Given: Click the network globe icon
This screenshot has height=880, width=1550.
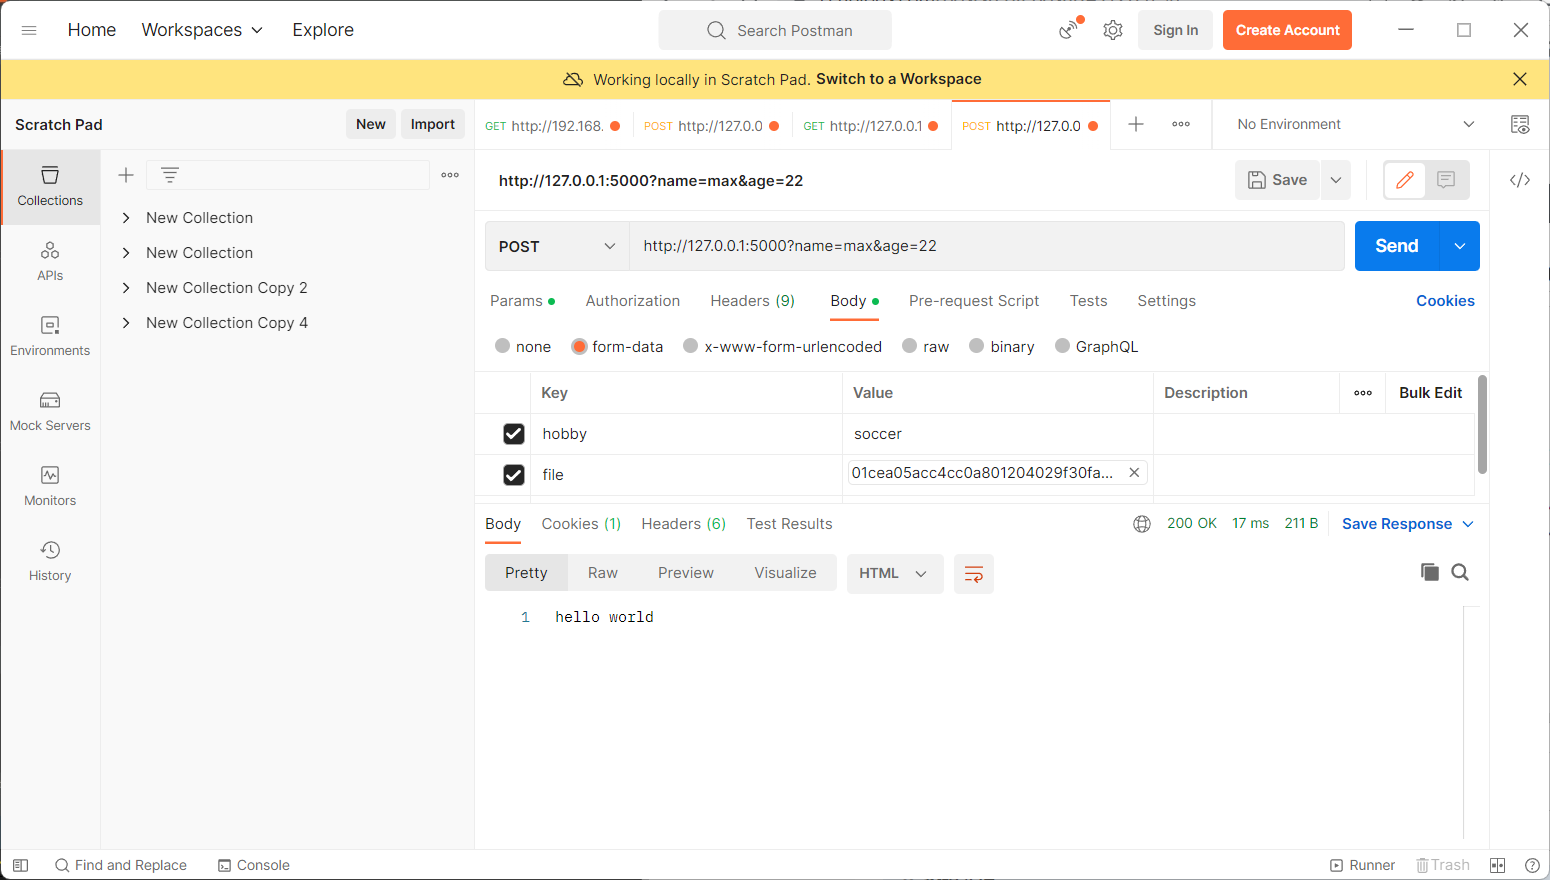Looking at the screenshot, I should coord(1142,524).
